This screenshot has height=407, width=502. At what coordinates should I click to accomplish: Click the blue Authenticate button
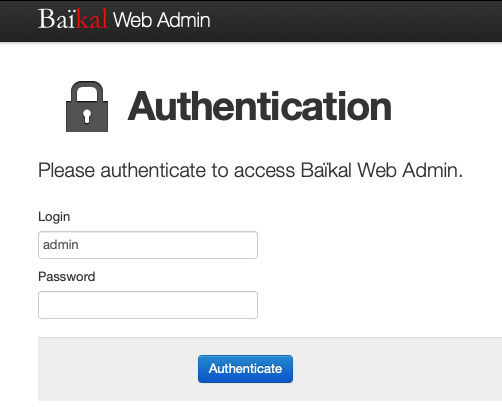point(245,369)
